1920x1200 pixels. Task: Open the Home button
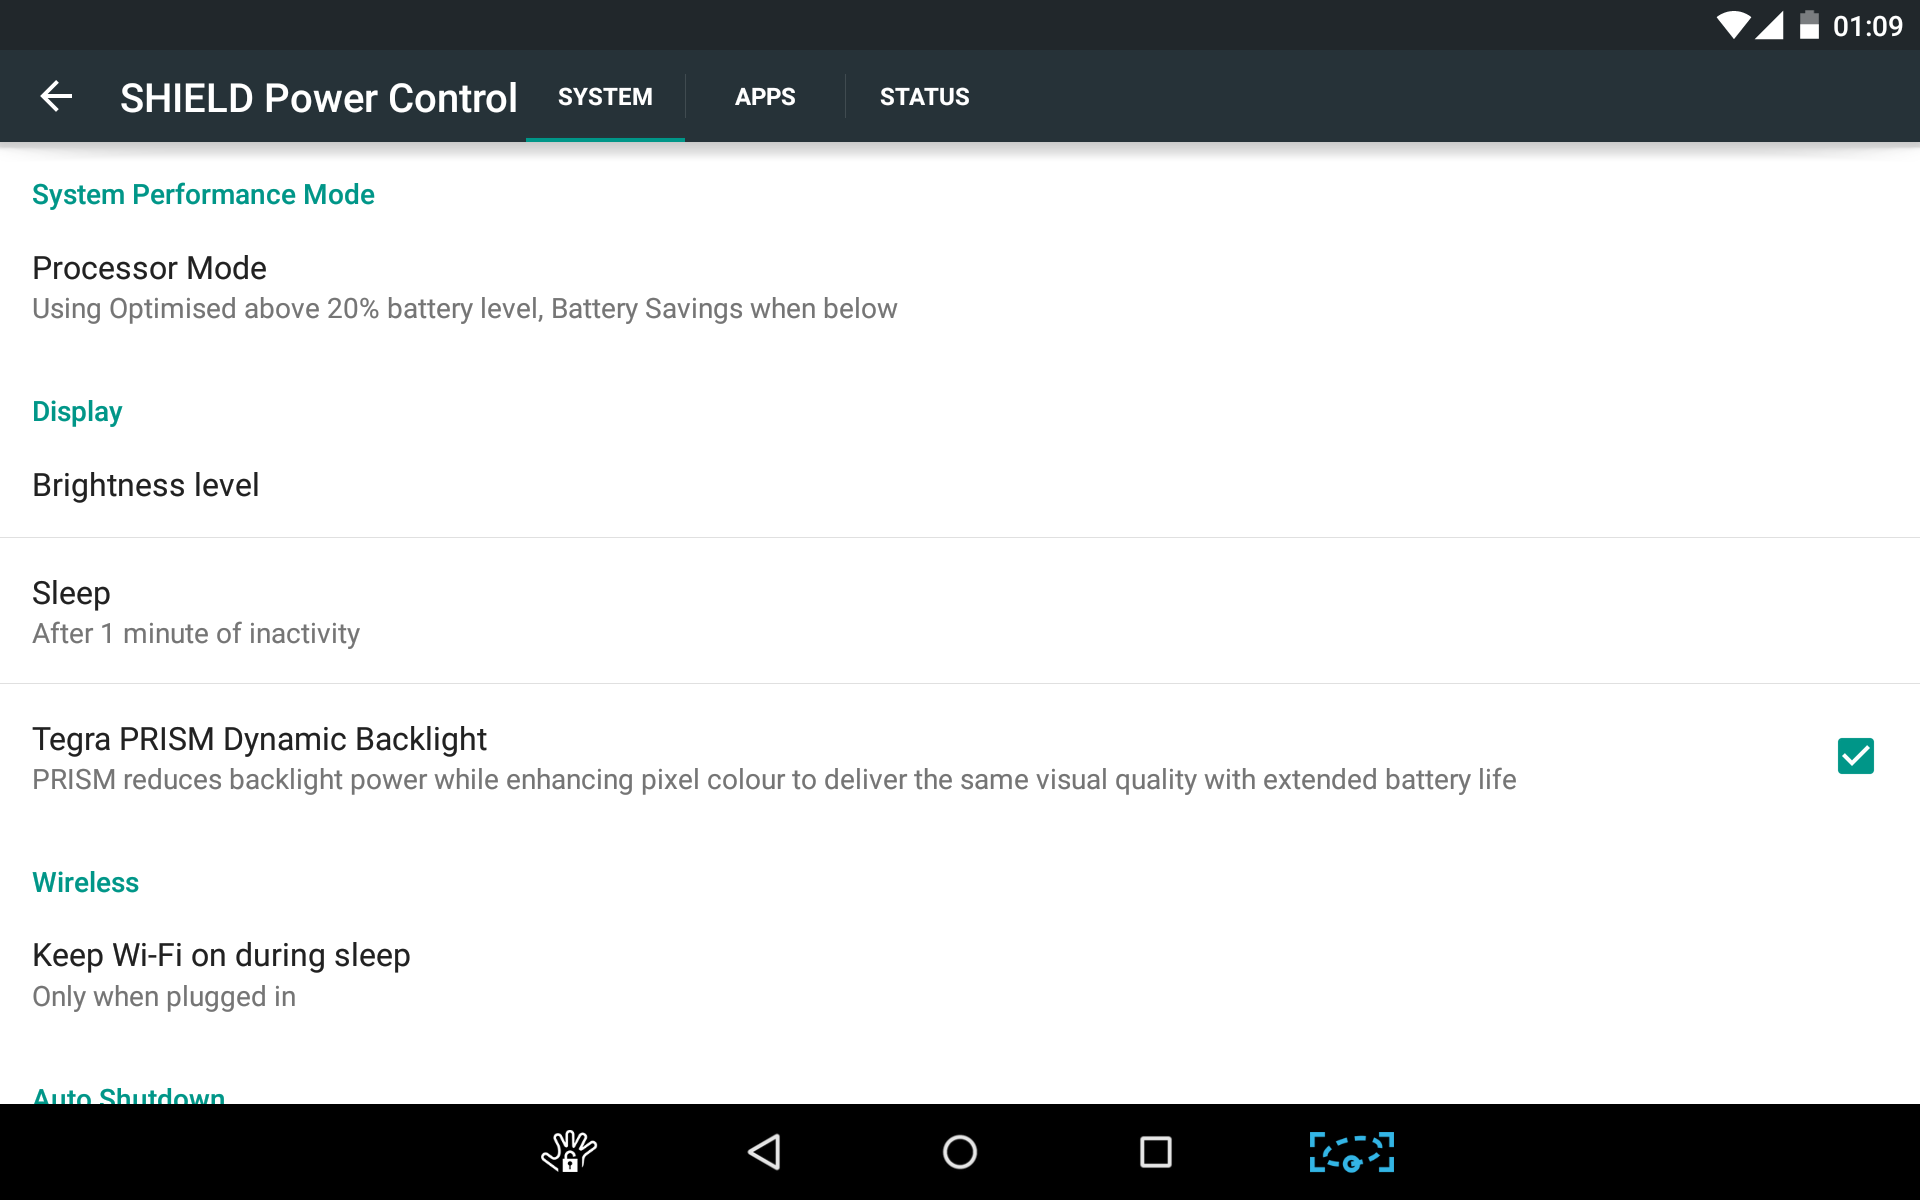tap(959, 1152)
